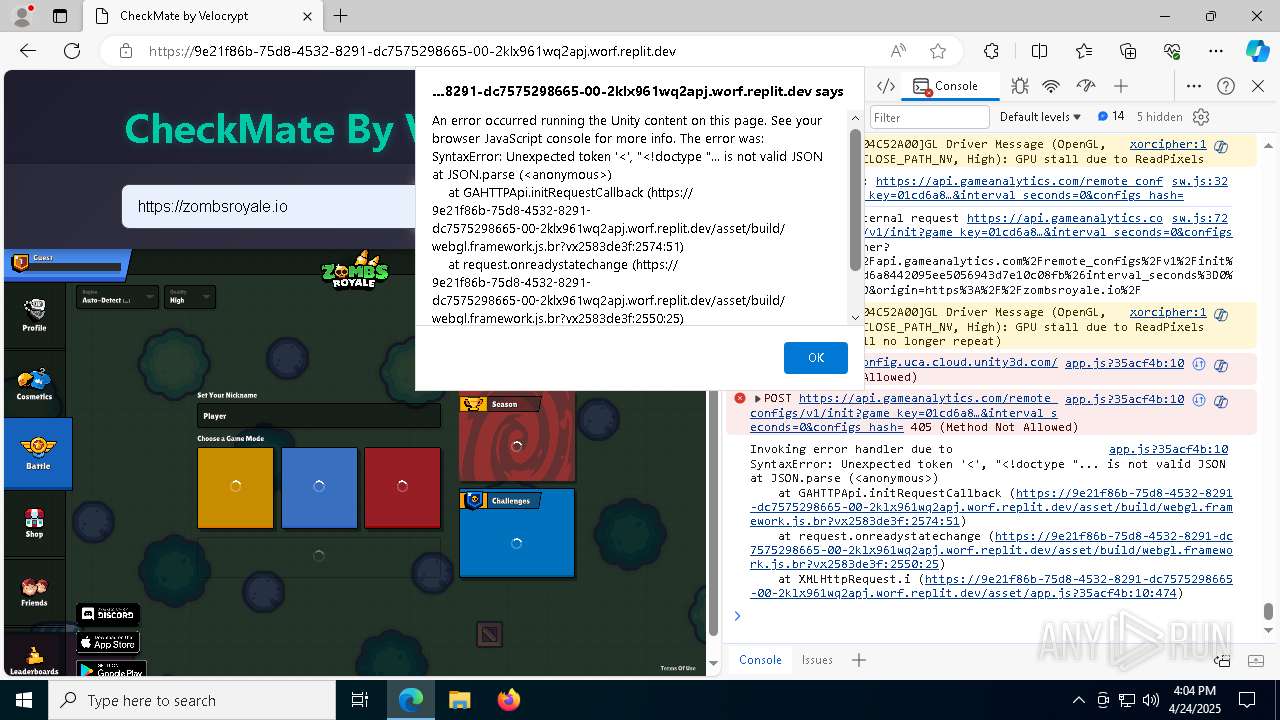Open the Network wifi icon in DevTools
Screen dimensions: 1280x720
click(x=1051, y=86)
